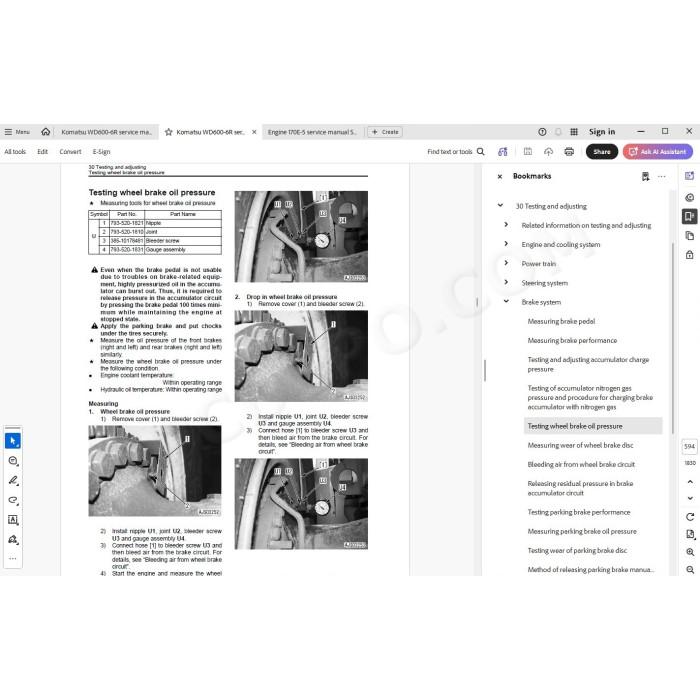The width and height of the screenshot is (700, 700).
Task: Open the Convert menu item
Action: click(x=71, y=152)
